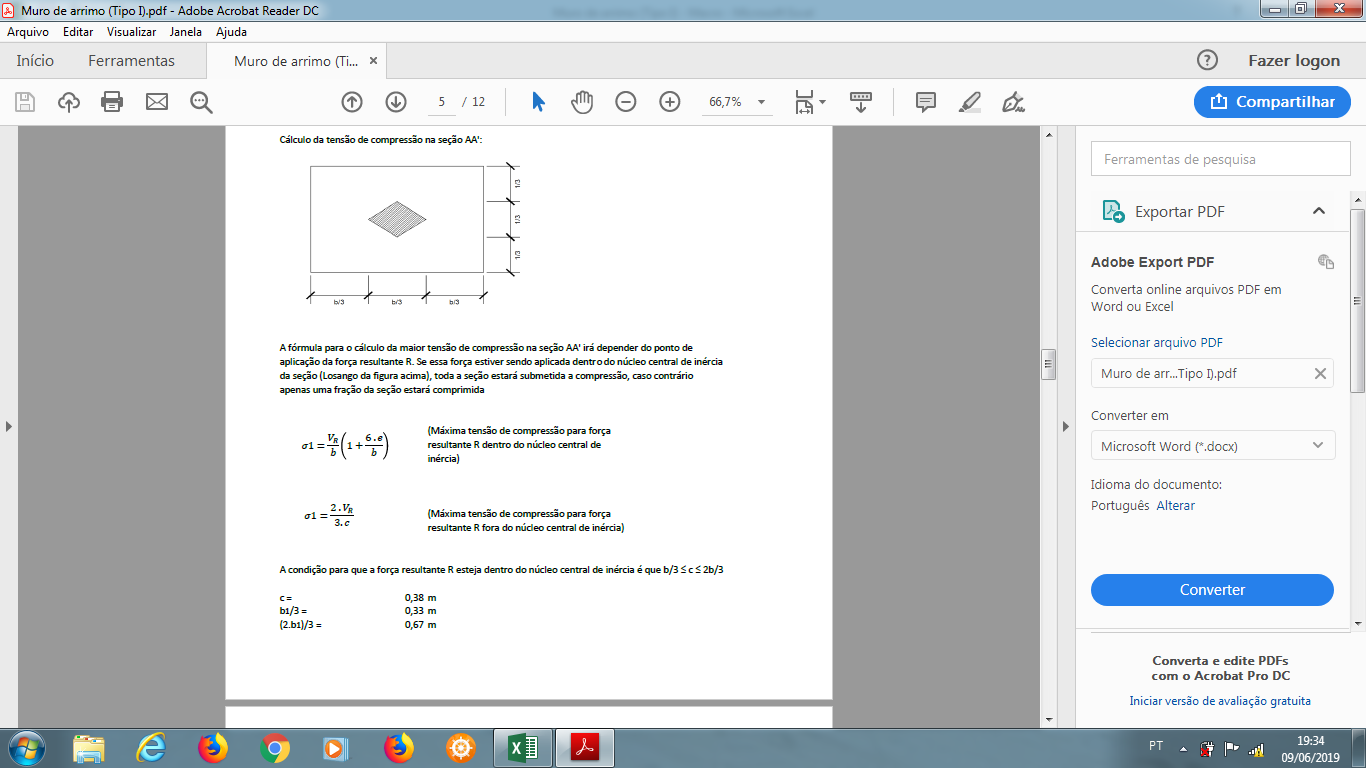Click the Selecionar arquivo PDF link

[x=1157, y=343]
